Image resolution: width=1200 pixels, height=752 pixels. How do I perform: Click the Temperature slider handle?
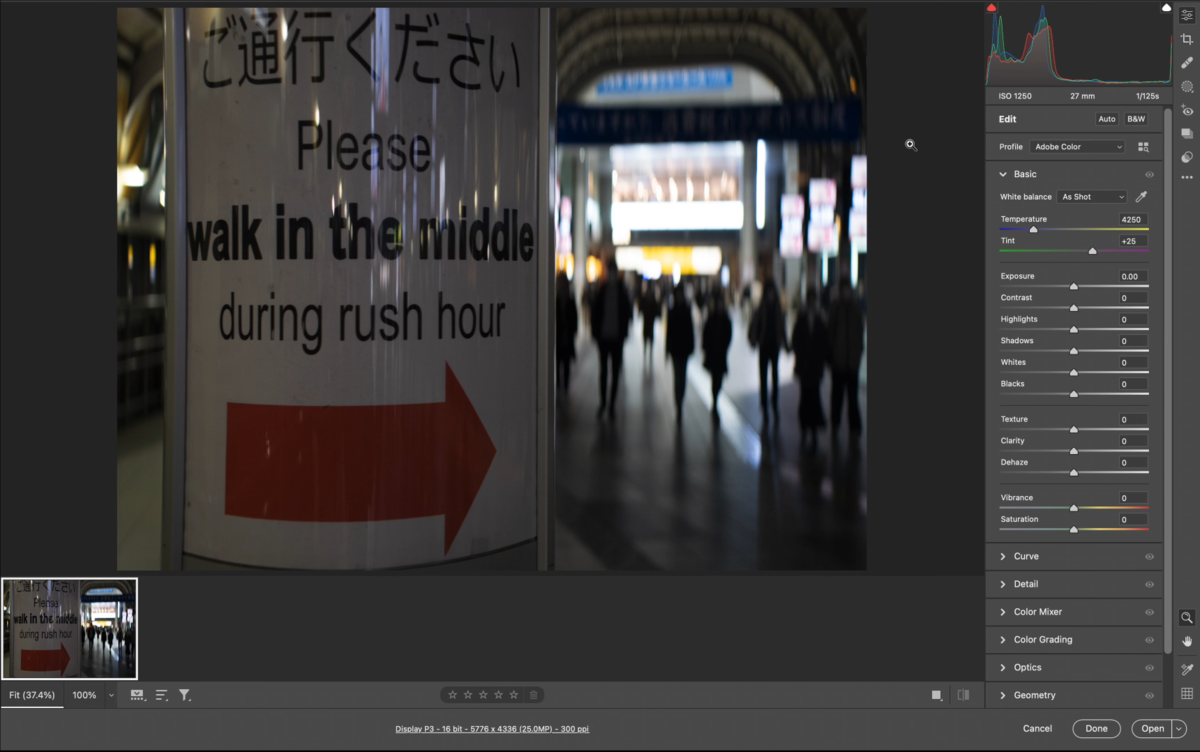[x=1033, y=230]
